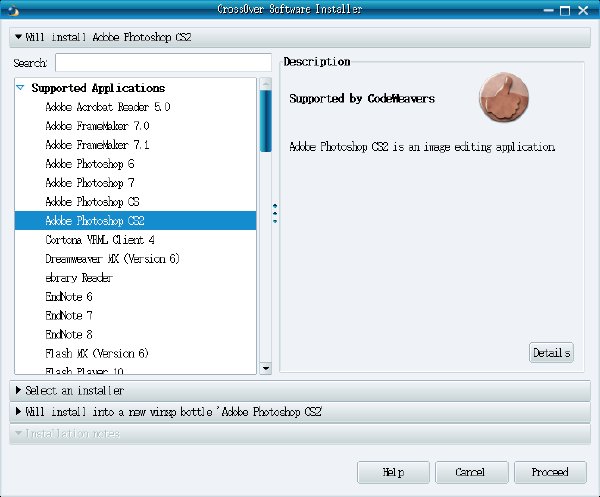Select EndNote 6

coord(135,297)
